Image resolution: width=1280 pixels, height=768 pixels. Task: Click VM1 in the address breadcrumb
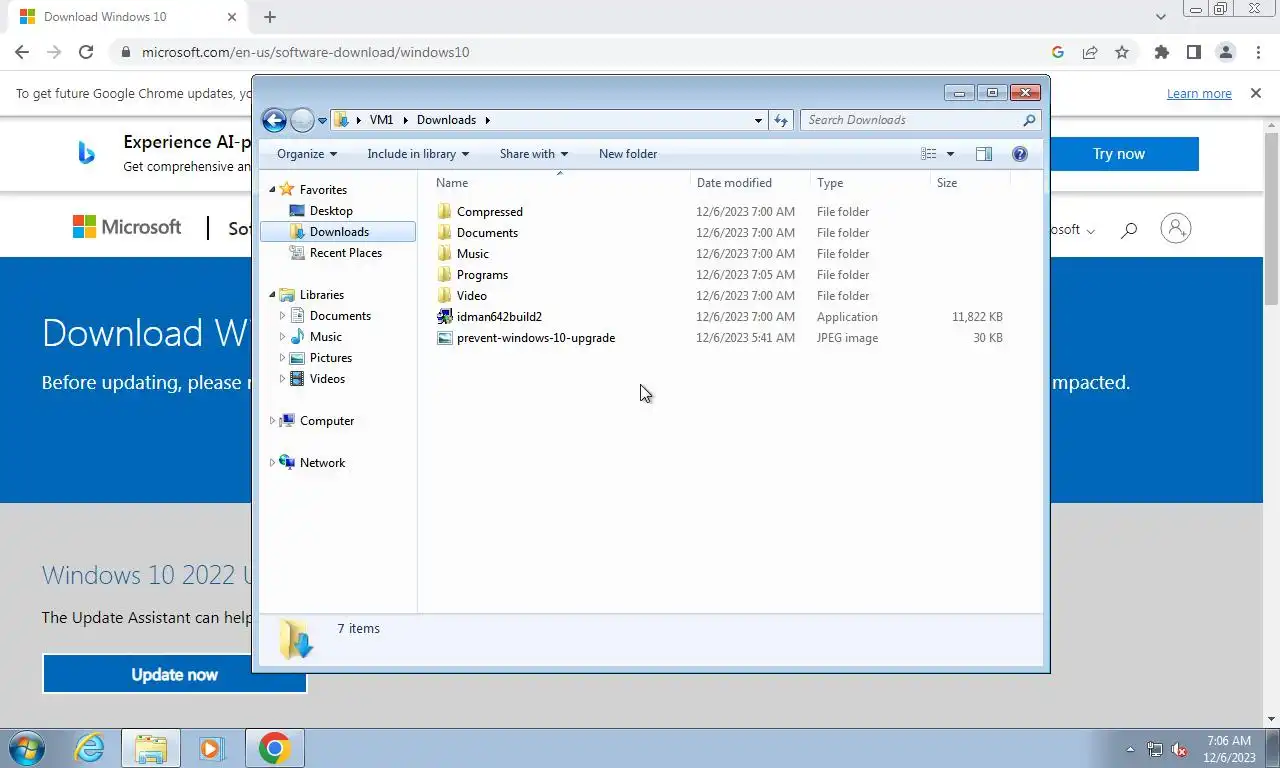click(381, 120)
